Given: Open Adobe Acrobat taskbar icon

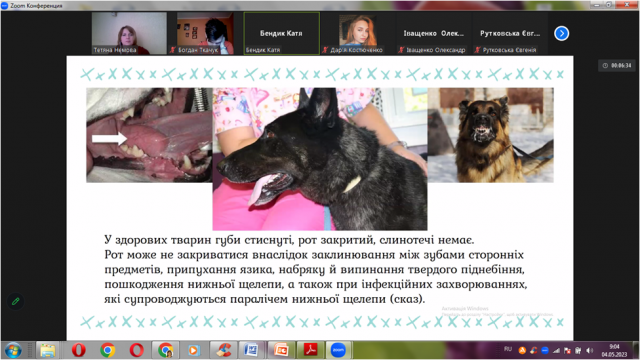Looking at the screenshot, I should tap(310, 350).
